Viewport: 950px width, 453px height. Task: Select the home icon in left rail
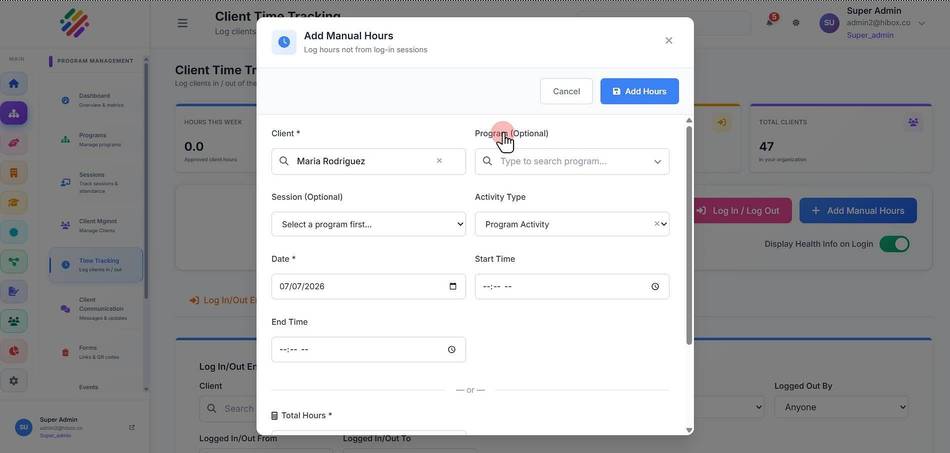tap(13, 83)
